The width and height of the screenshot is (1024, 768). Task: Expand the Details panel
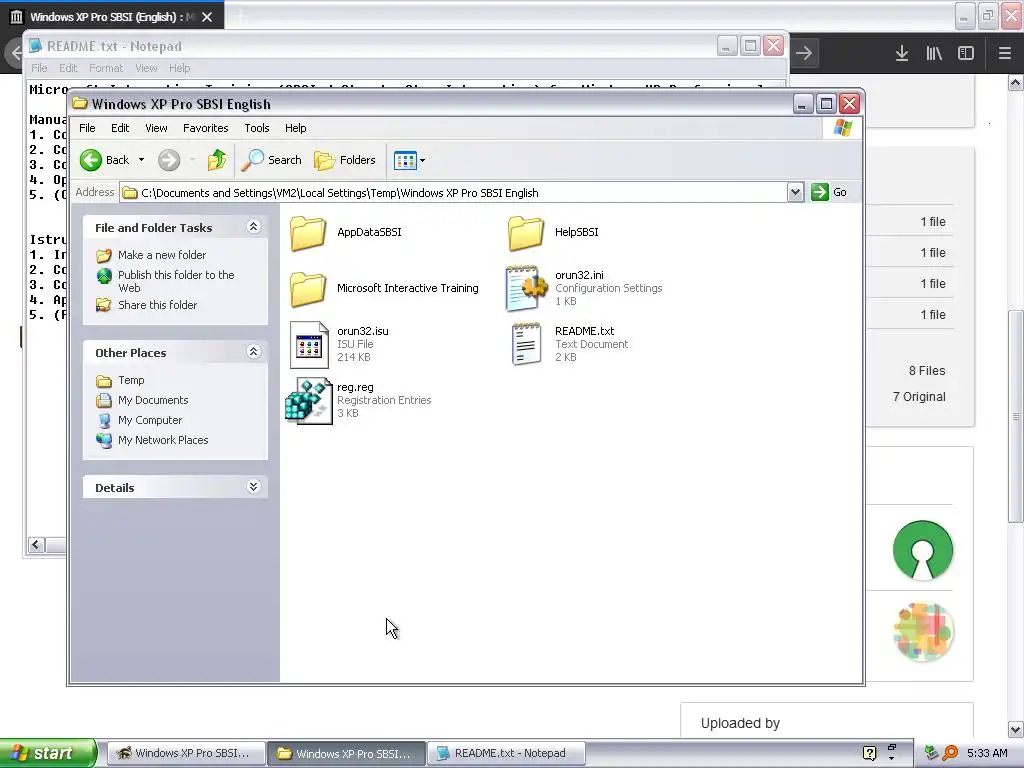254,487
